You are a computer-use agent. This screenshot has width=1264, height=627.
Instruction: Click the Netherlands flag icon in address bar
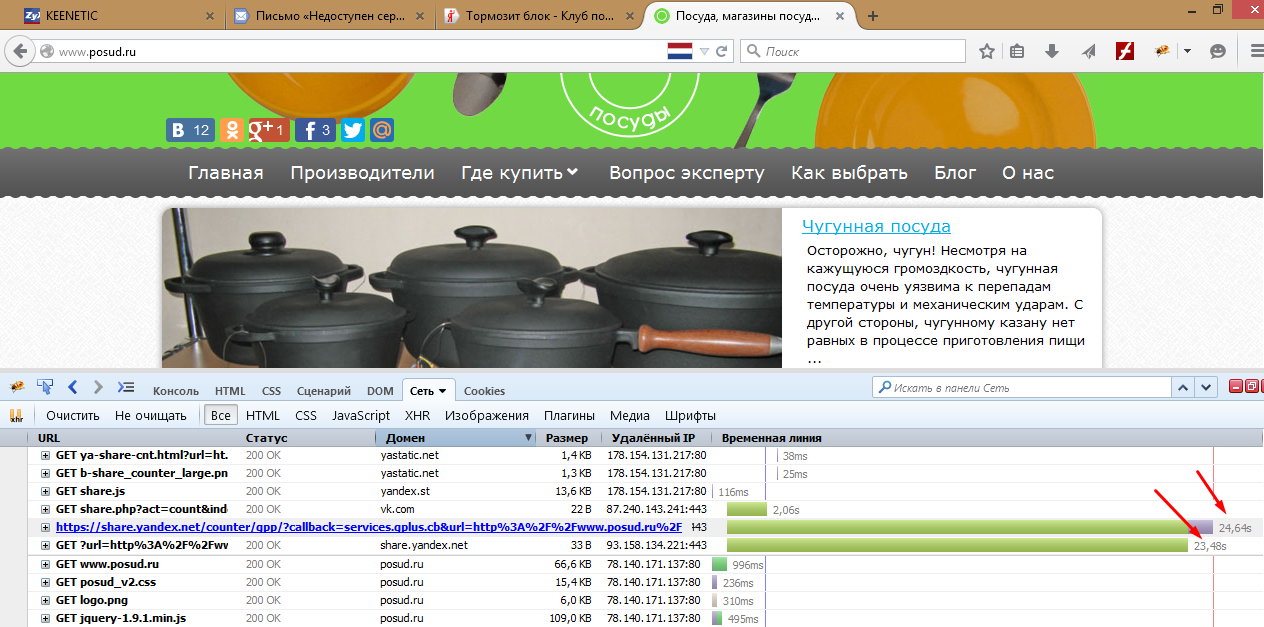tap(680, 51)
